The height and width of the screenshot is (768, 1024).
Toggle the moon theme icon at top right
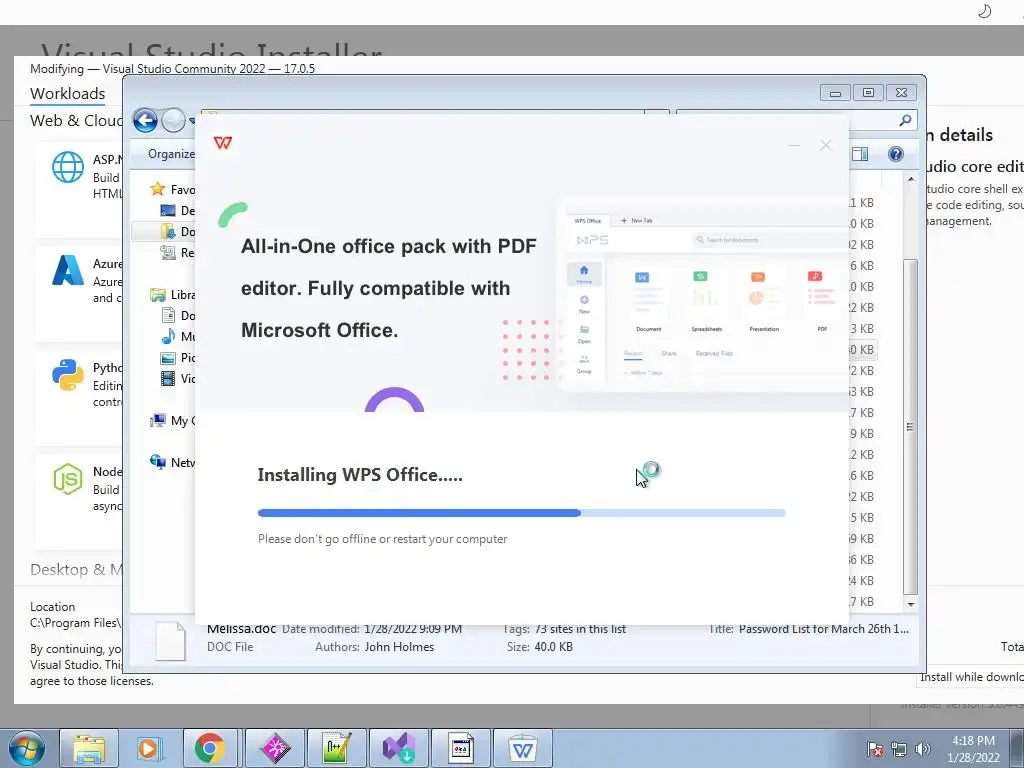pyautogui.click(x=985, y=11)
